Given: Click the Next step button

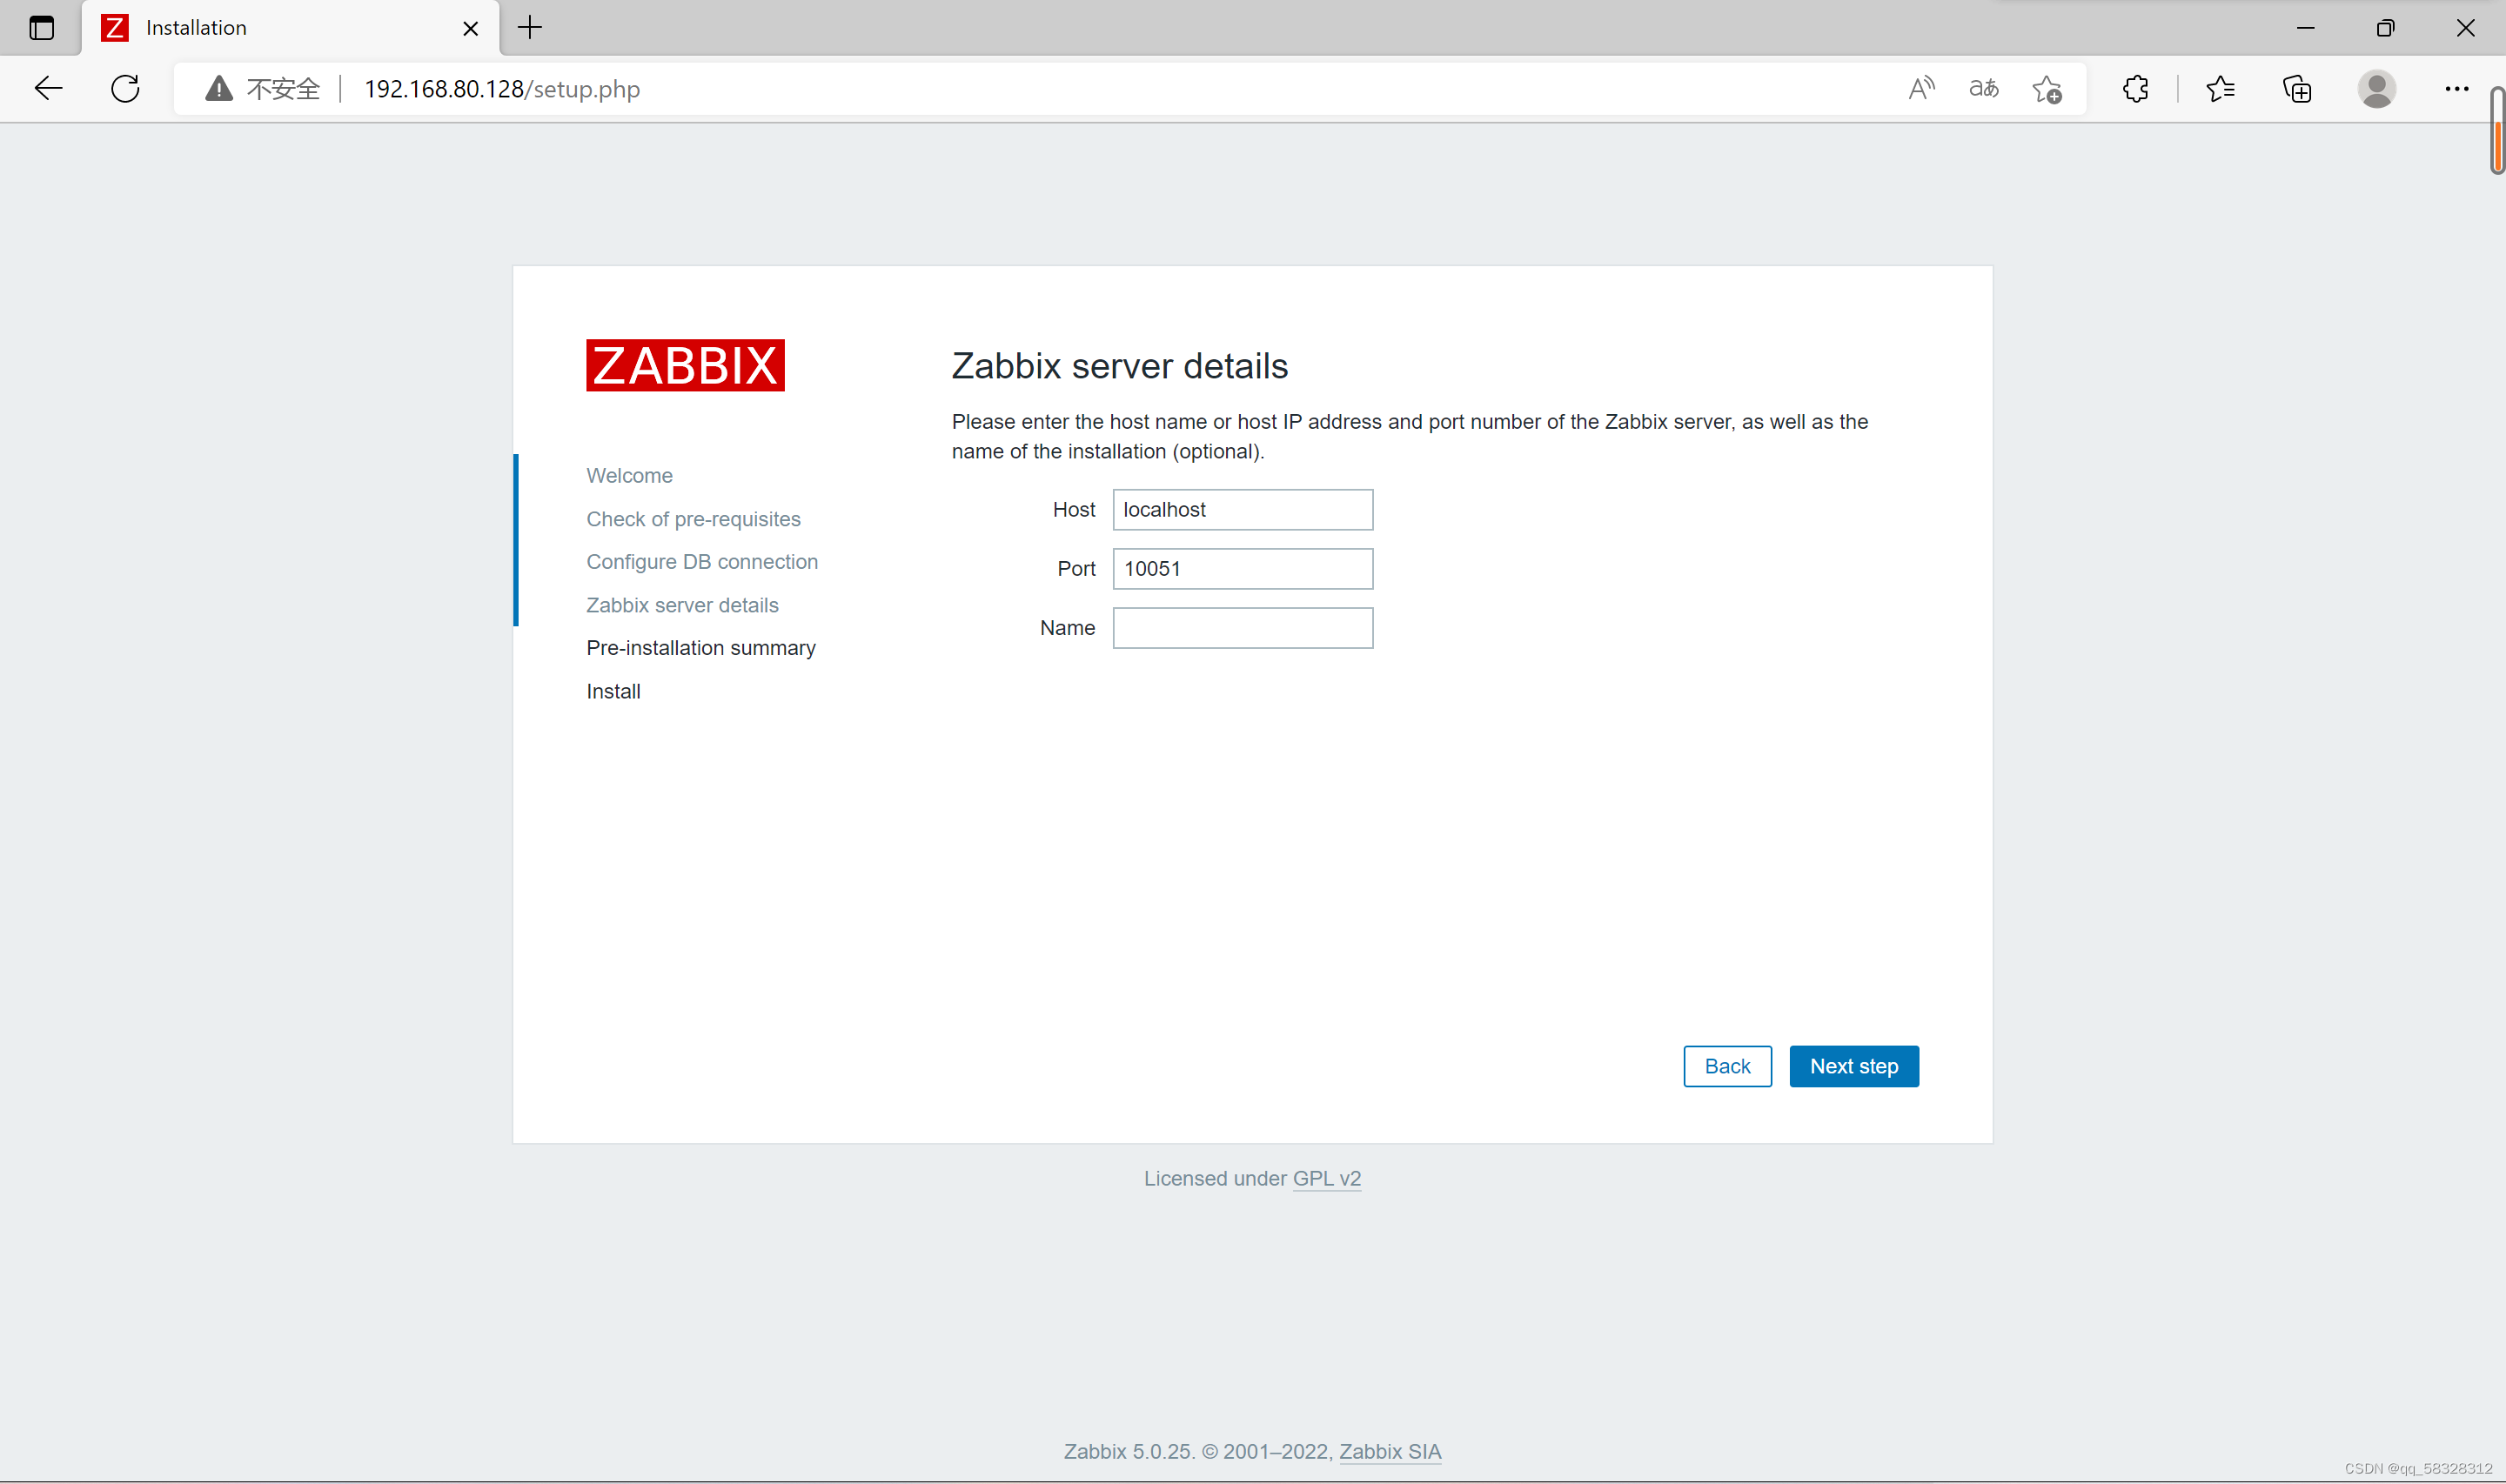Looking at the screenshot, I should click(x=1853, y=1066).
